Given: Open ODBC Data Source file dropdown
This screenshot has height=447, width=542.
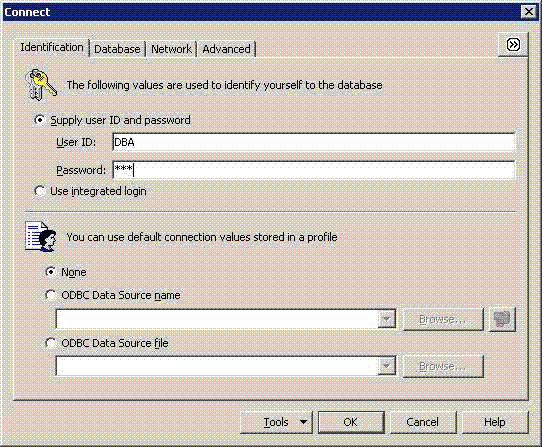Looking at the screenshot, I should pyautogui.click(x=386, y=366).
